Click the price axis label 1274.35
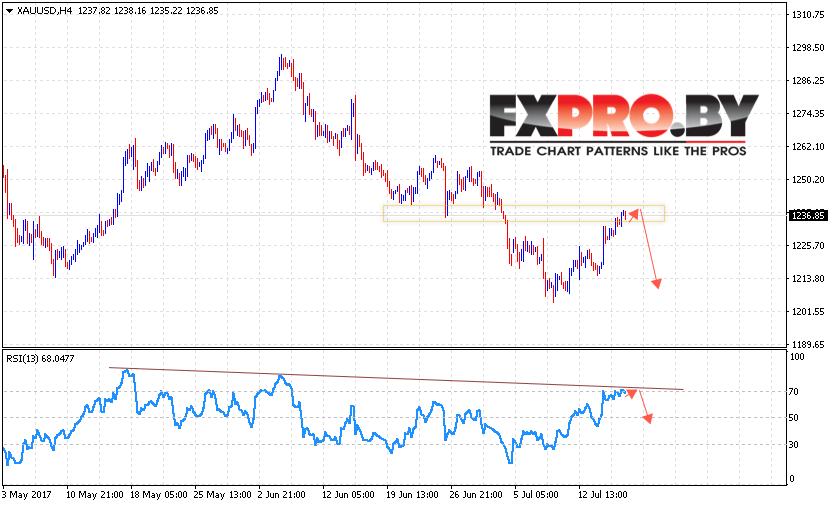 tap(808, 114)
